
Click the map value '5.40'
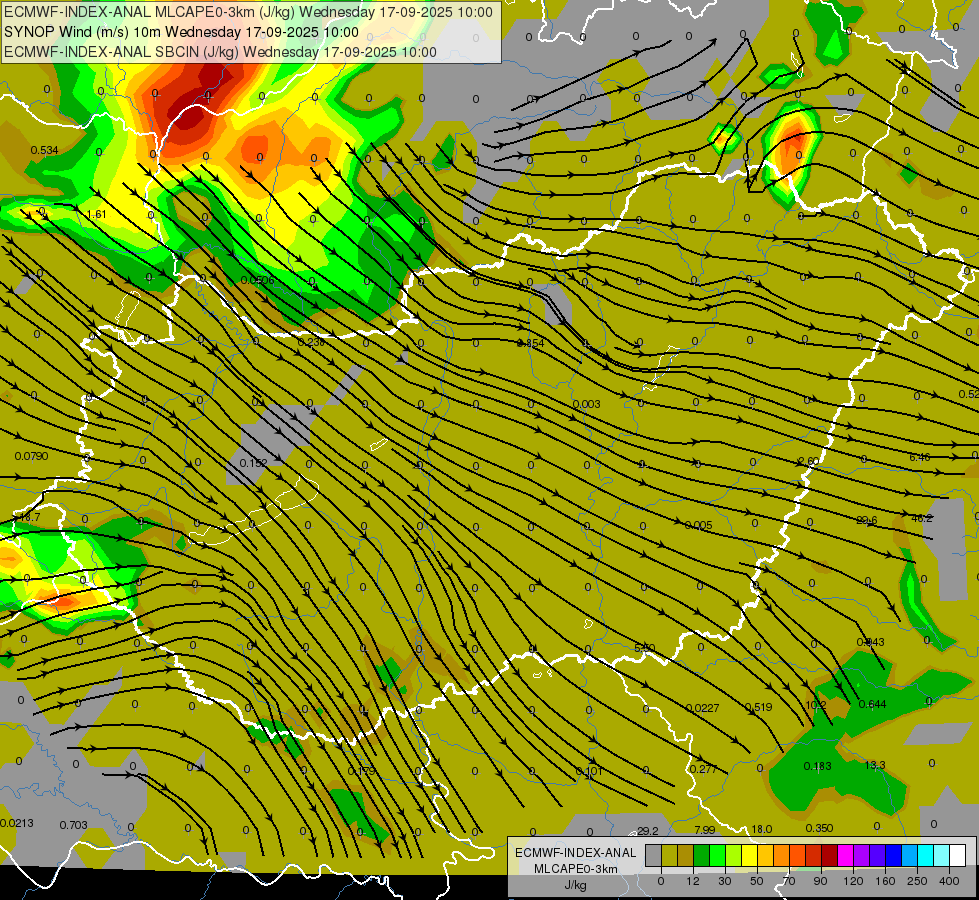pyautogui.click(x=644, y=648)
